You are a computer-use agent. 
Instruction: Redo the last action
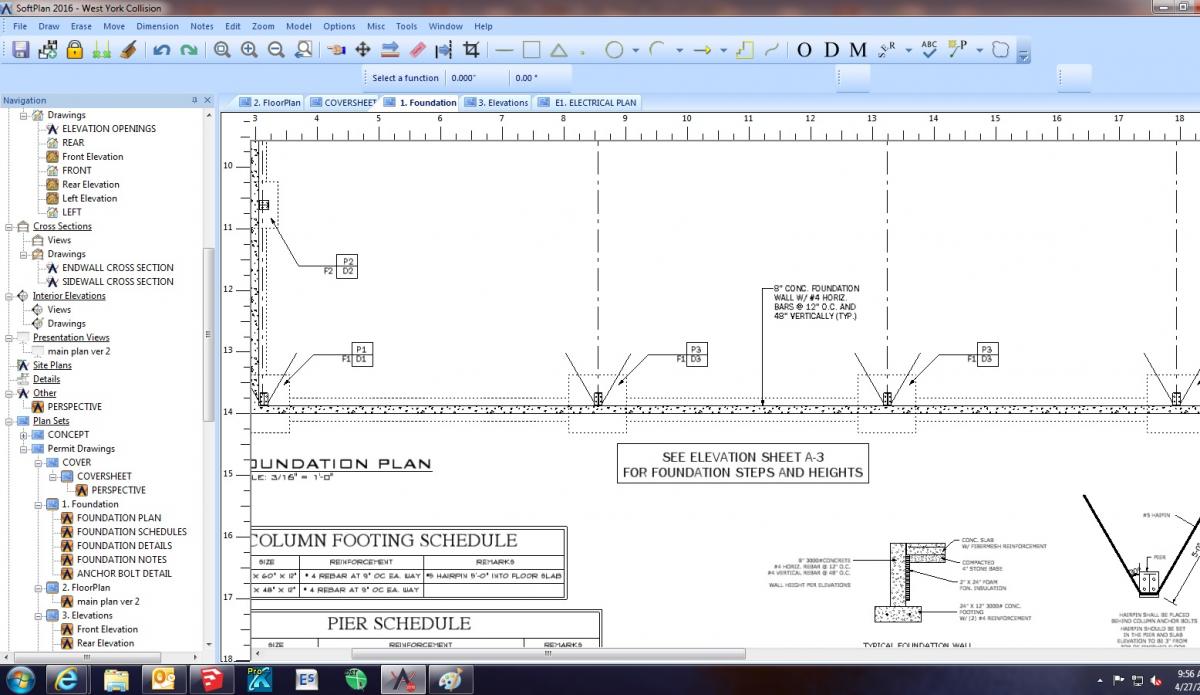point(187,50)
